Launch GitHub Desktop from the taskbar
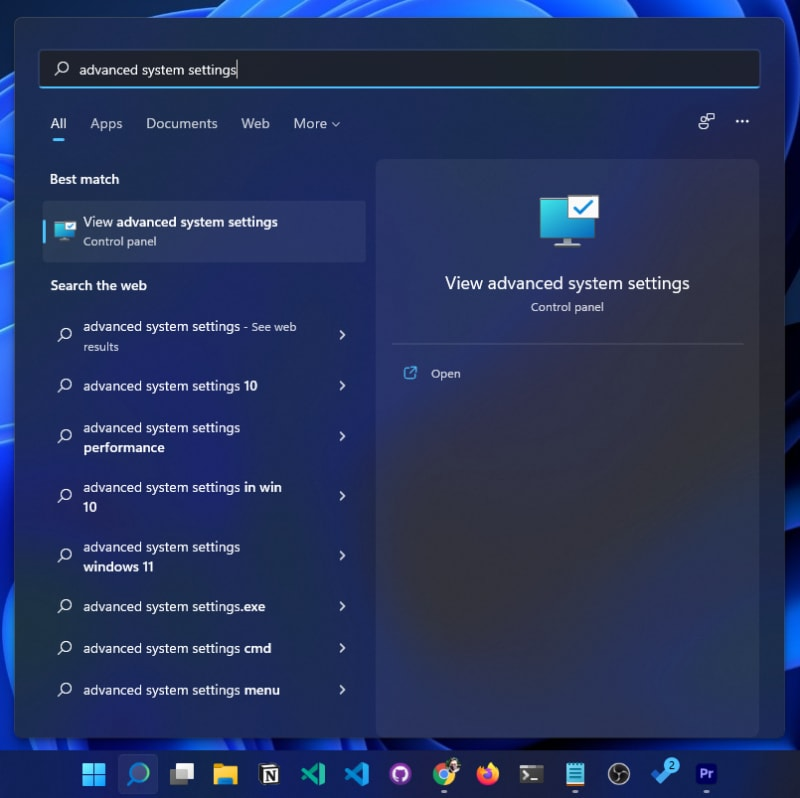This screenshot has height=798, width=800. (401, 774)
